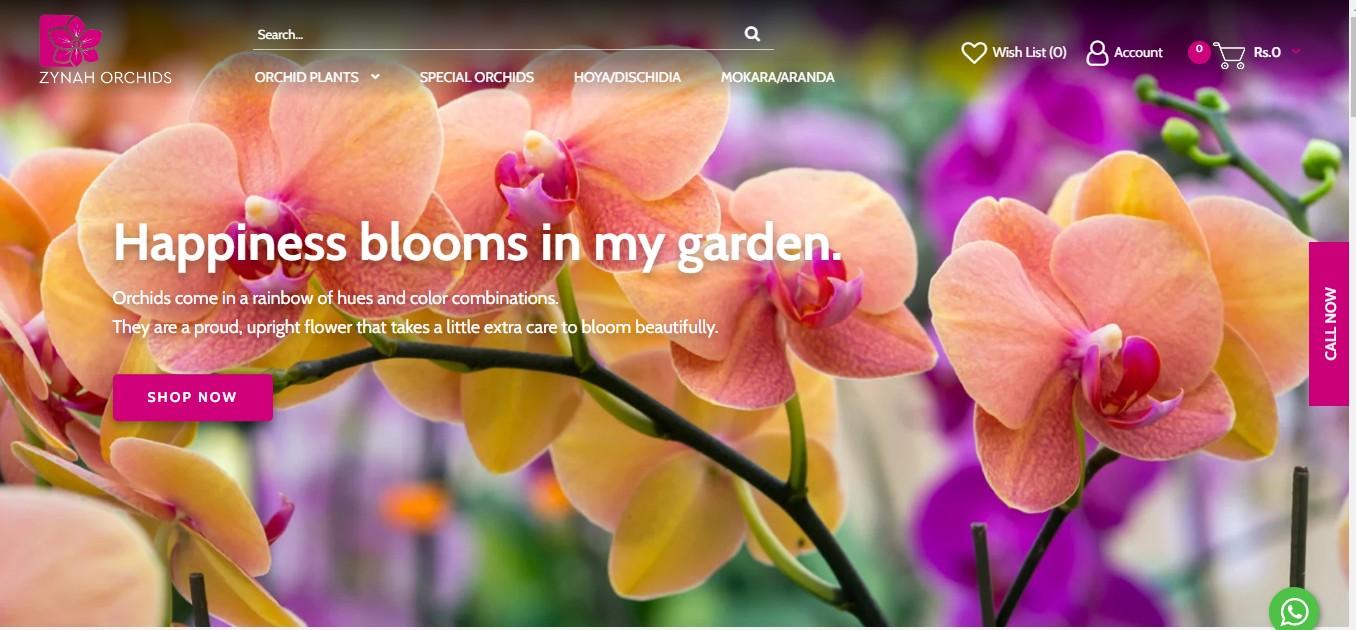Click the Zynah Orchids logo
1356x630 pixels.
[x=105, y=49]
